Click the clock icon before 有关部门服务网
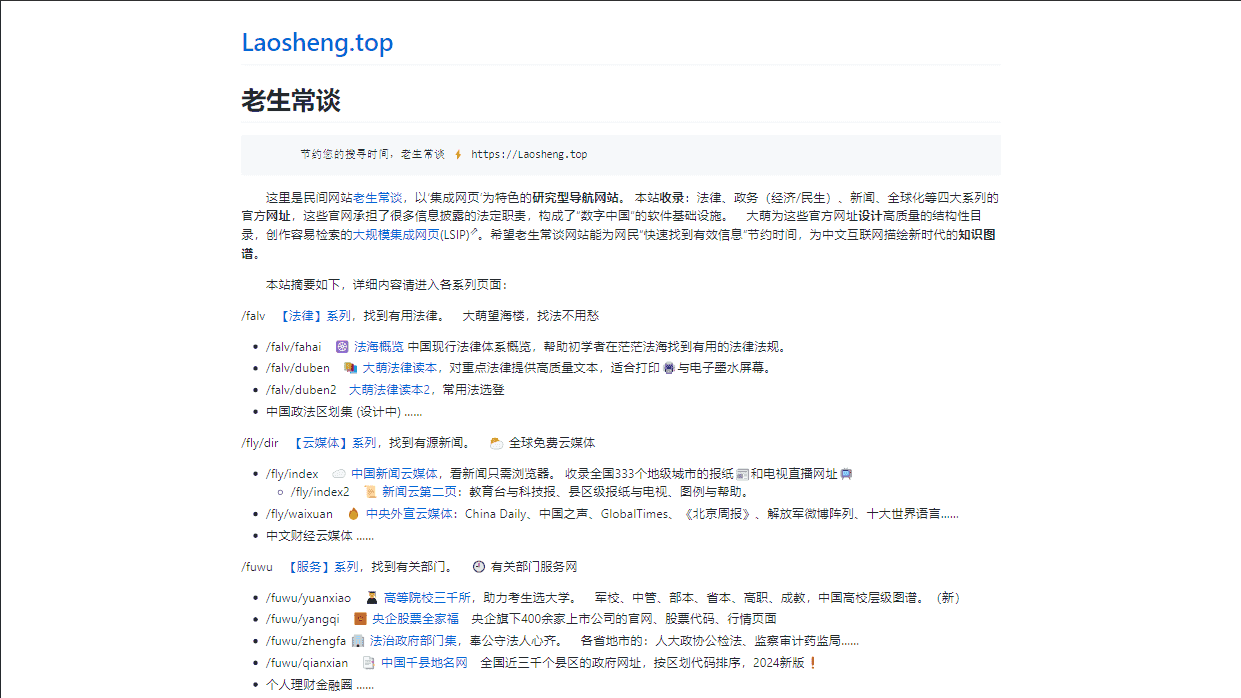Image resolution: width=1241 pixels, height=698 pixels. click(x=478, y=567)
